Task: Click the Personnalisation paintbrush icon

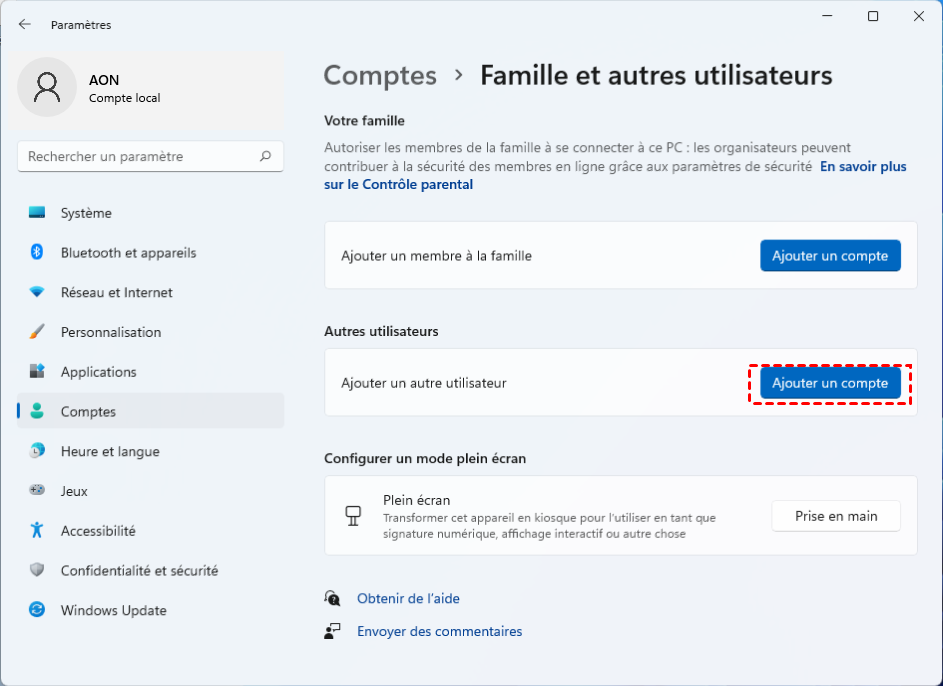Action: coord(37,332)
